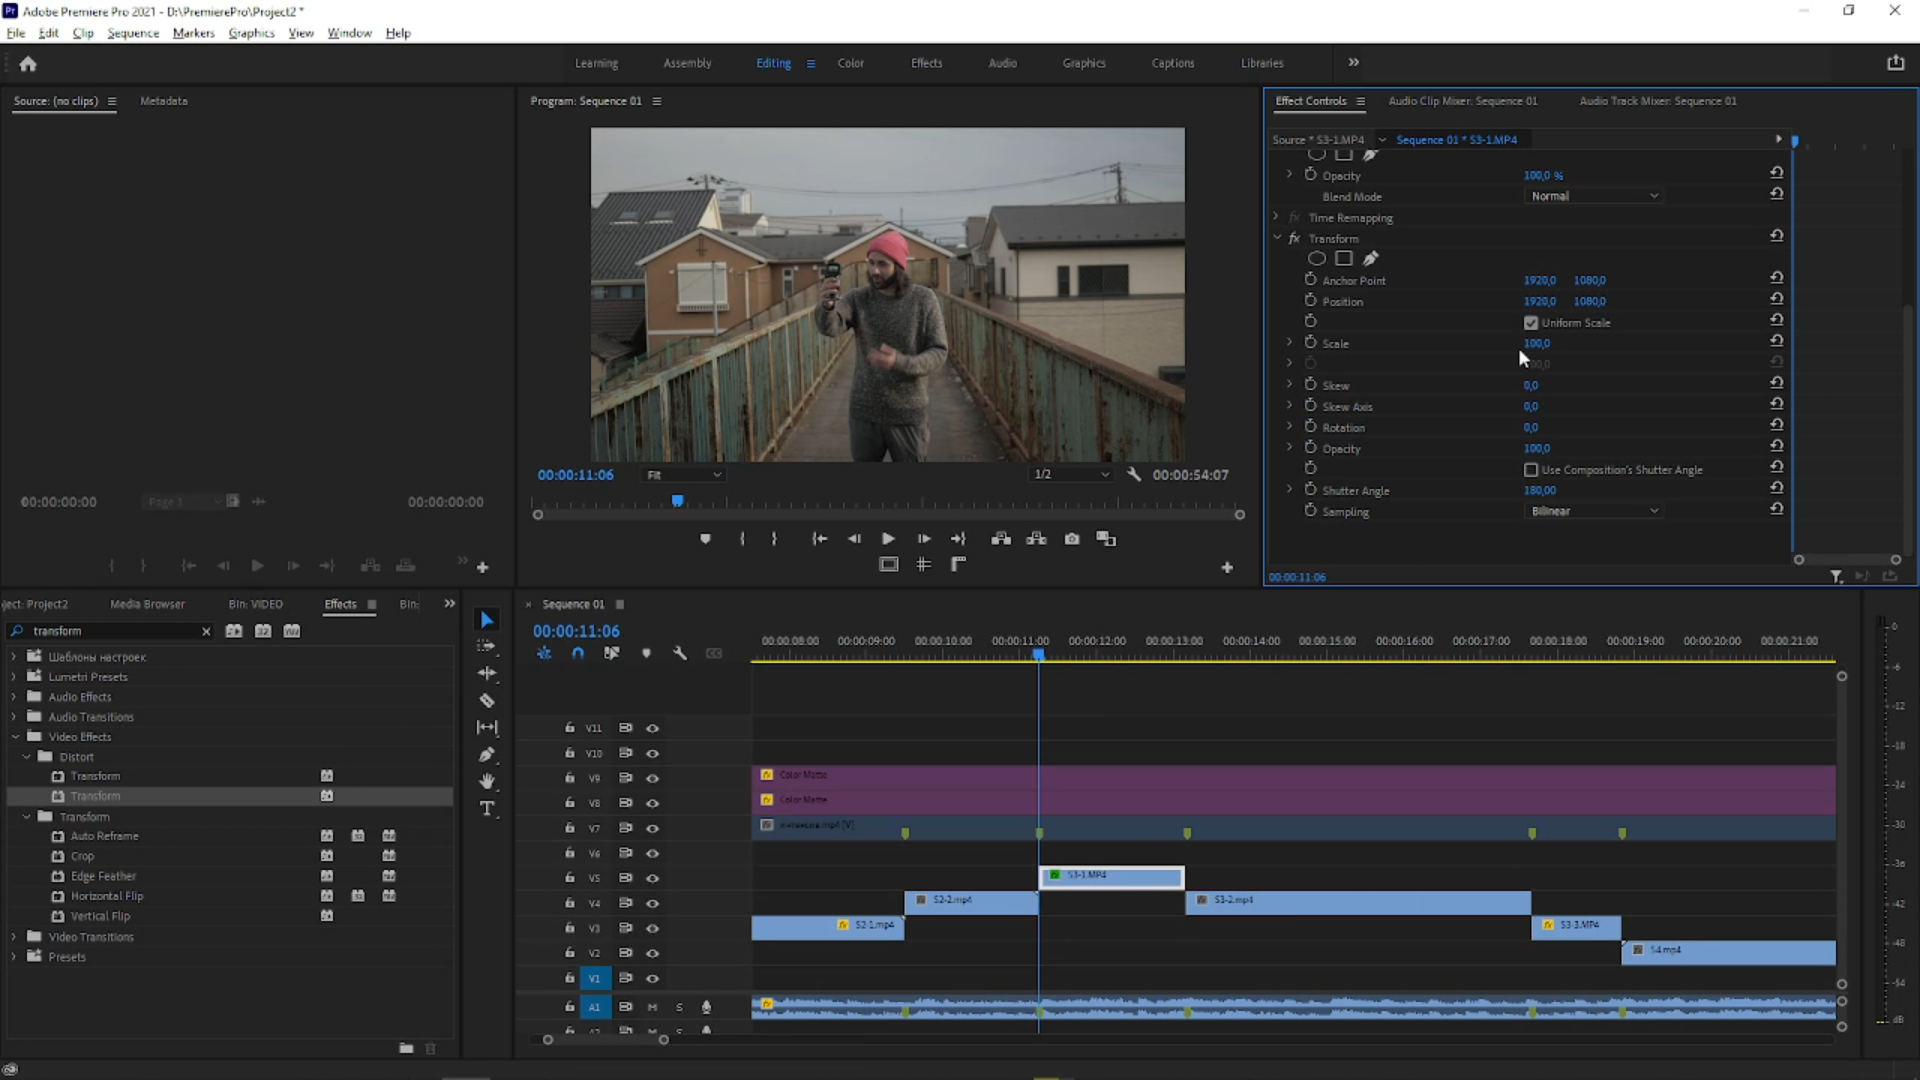
Task: Toggle animation stopwatch for Scale
Action: [1310, 342]
